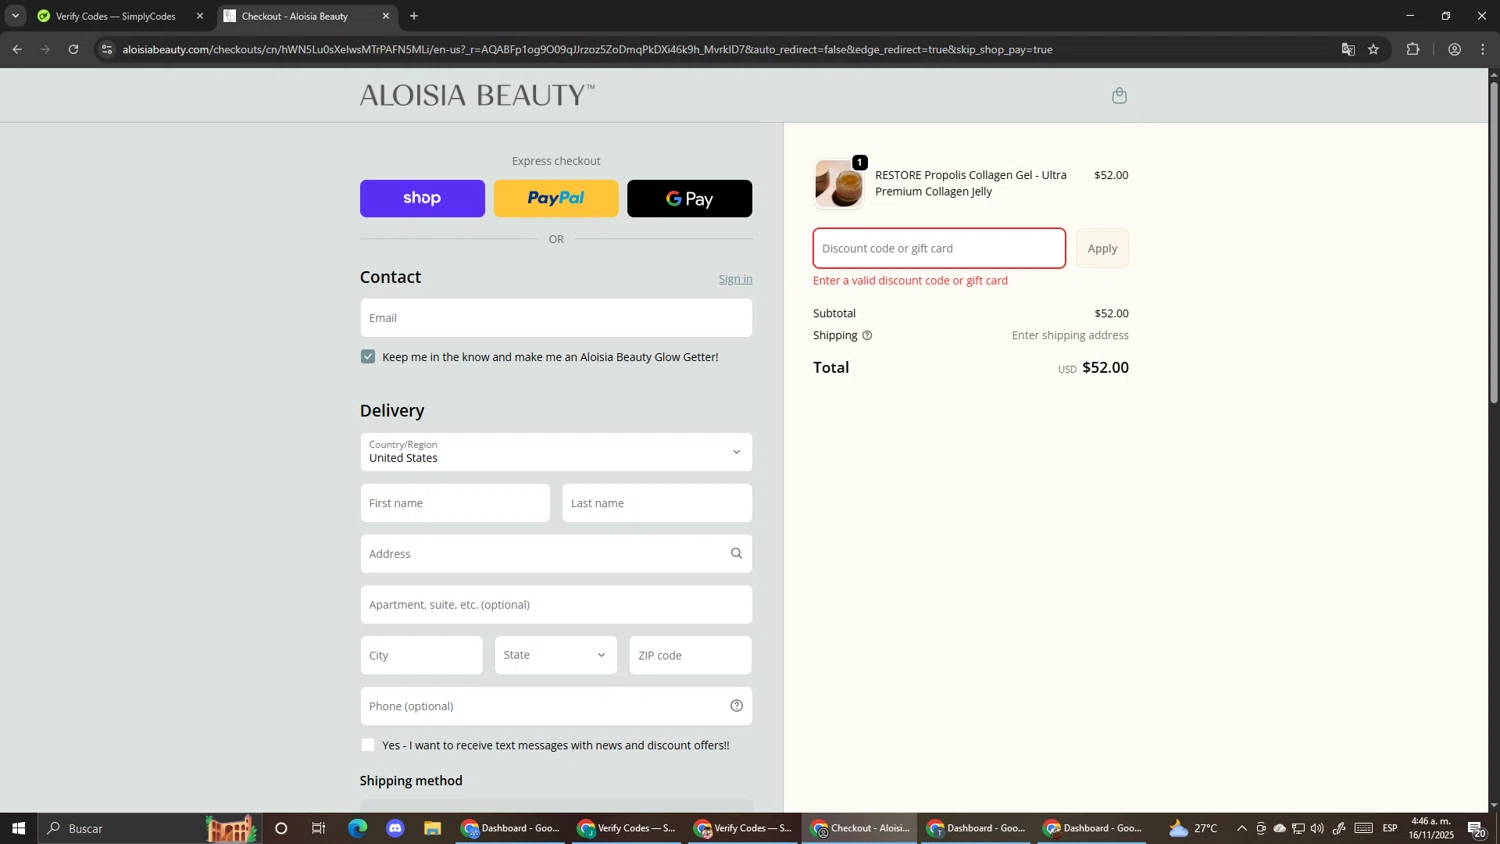The width and height of the screenshot is (1500, 844).
Task: Open the shopping bag cart icon
Action: tap(1119, 96)
